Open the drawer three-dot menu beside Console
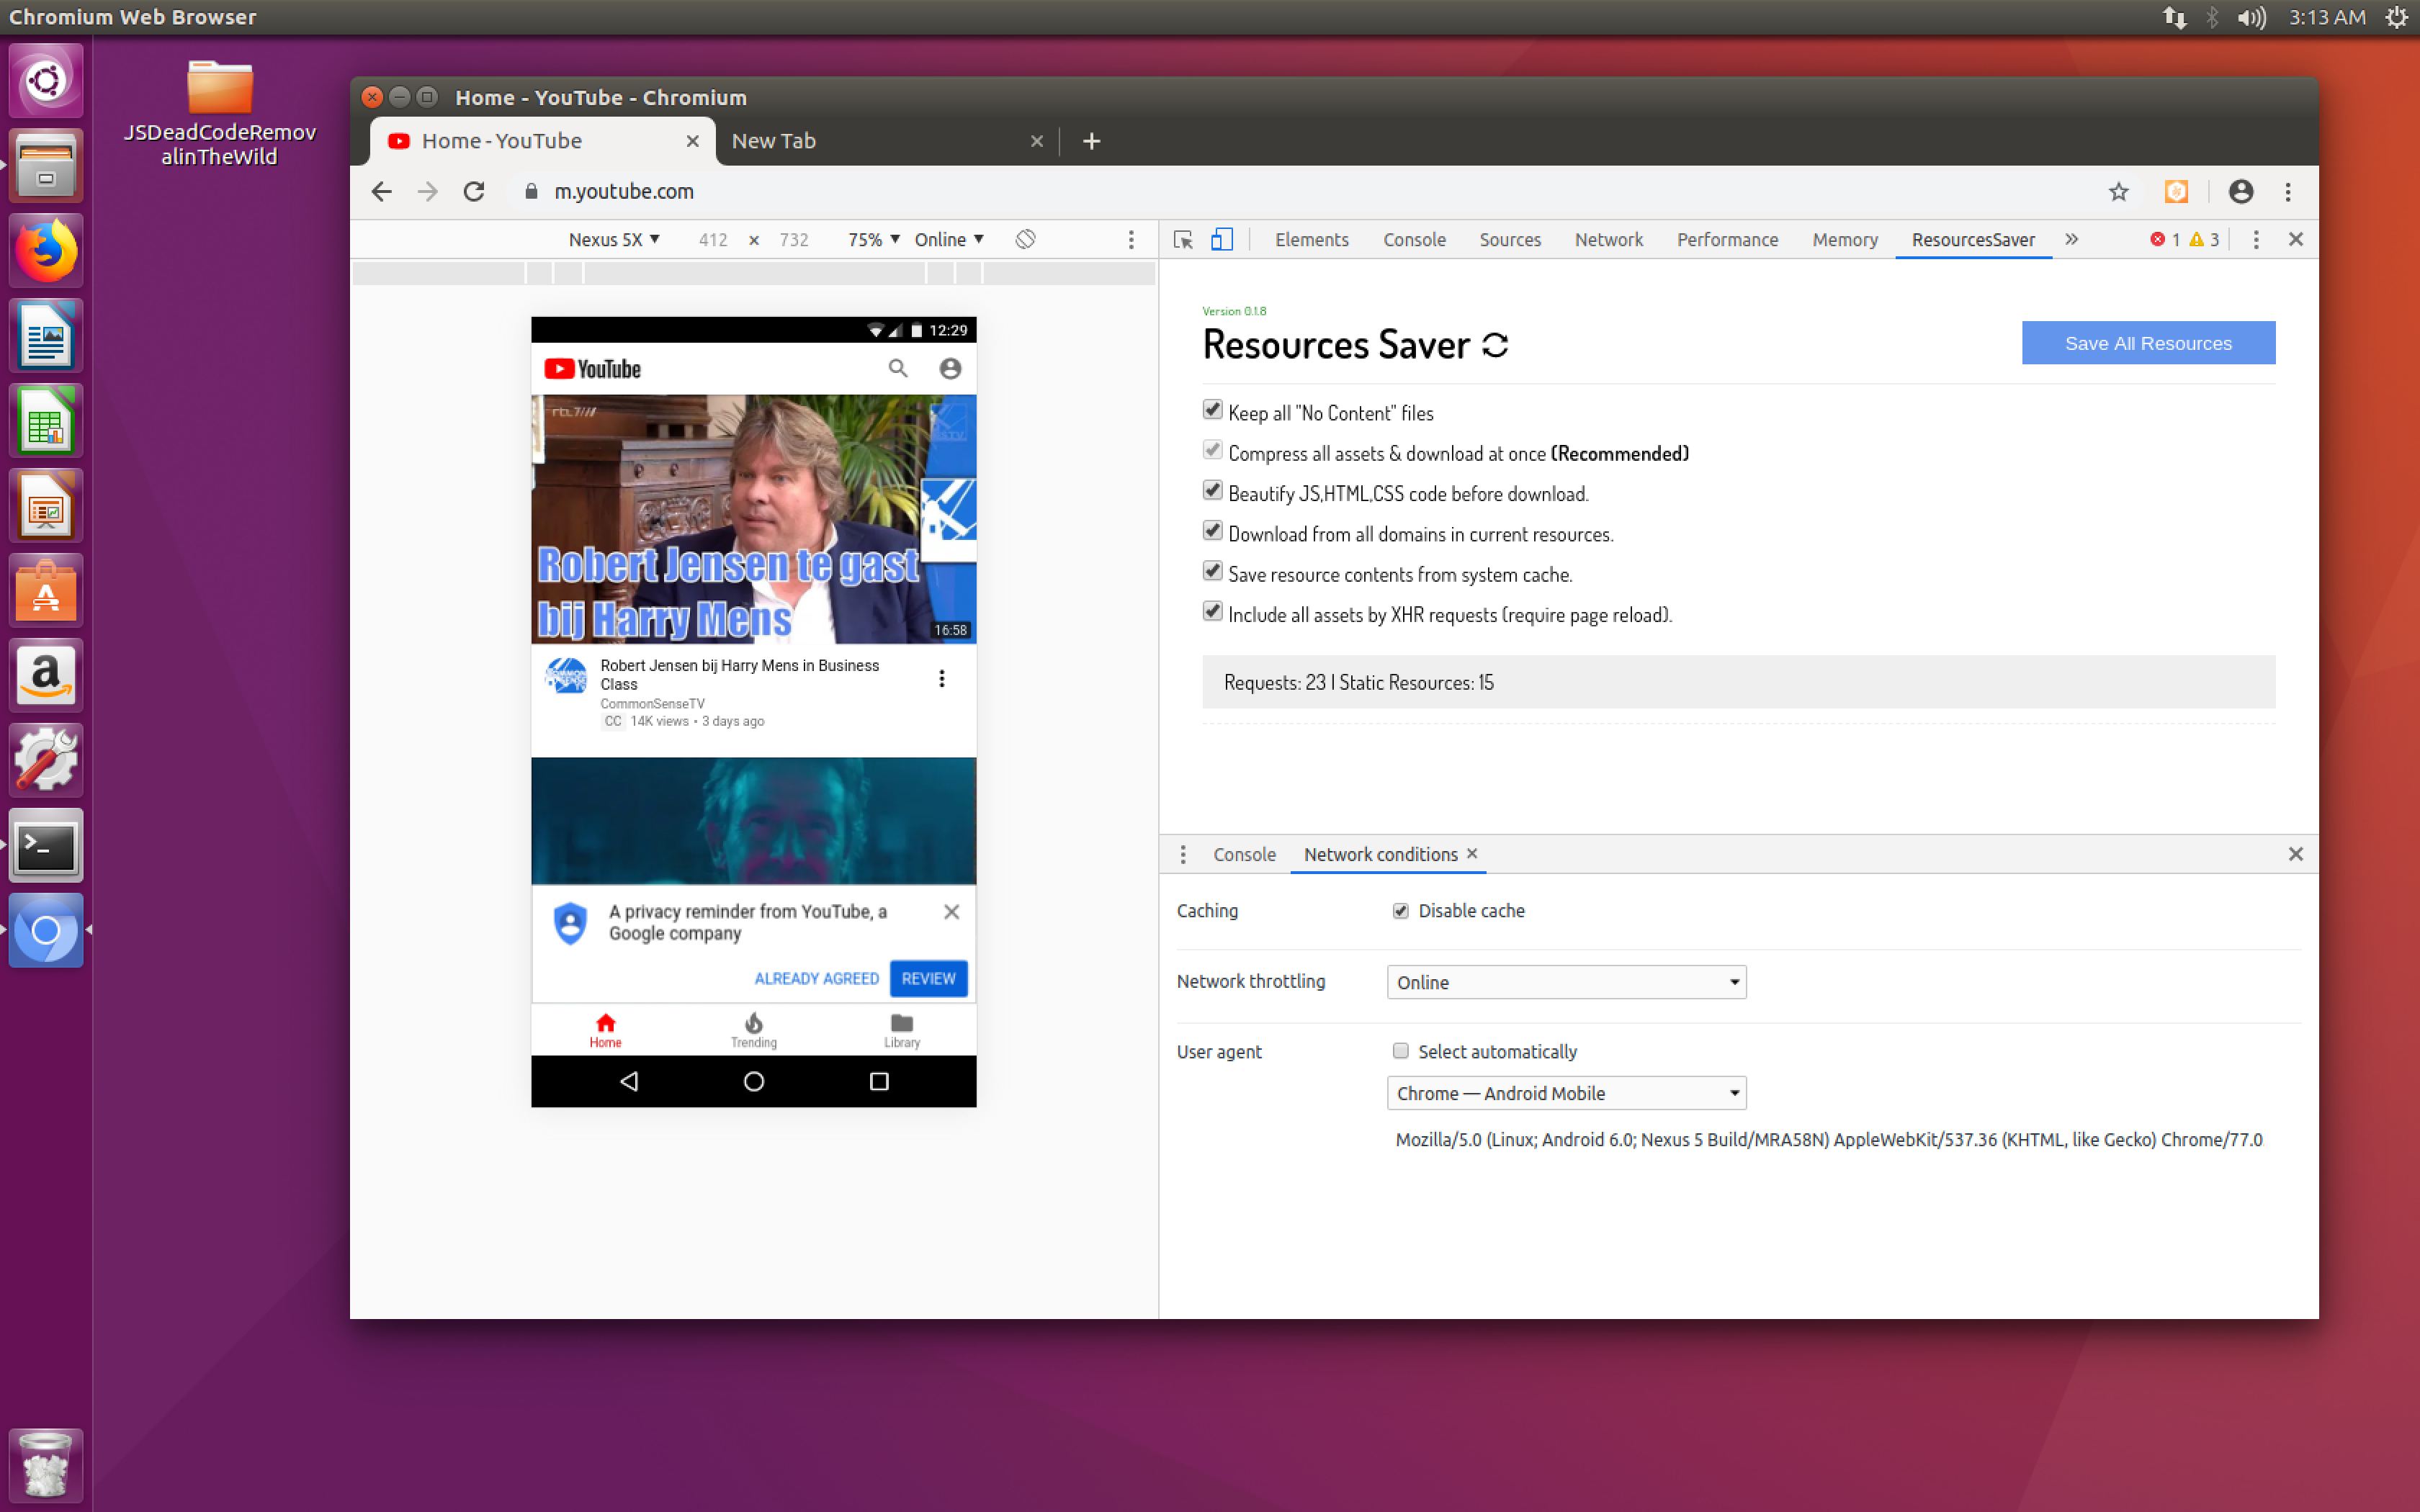The width and height of the screenshot is (2420, 1512). click(1183, 854)
